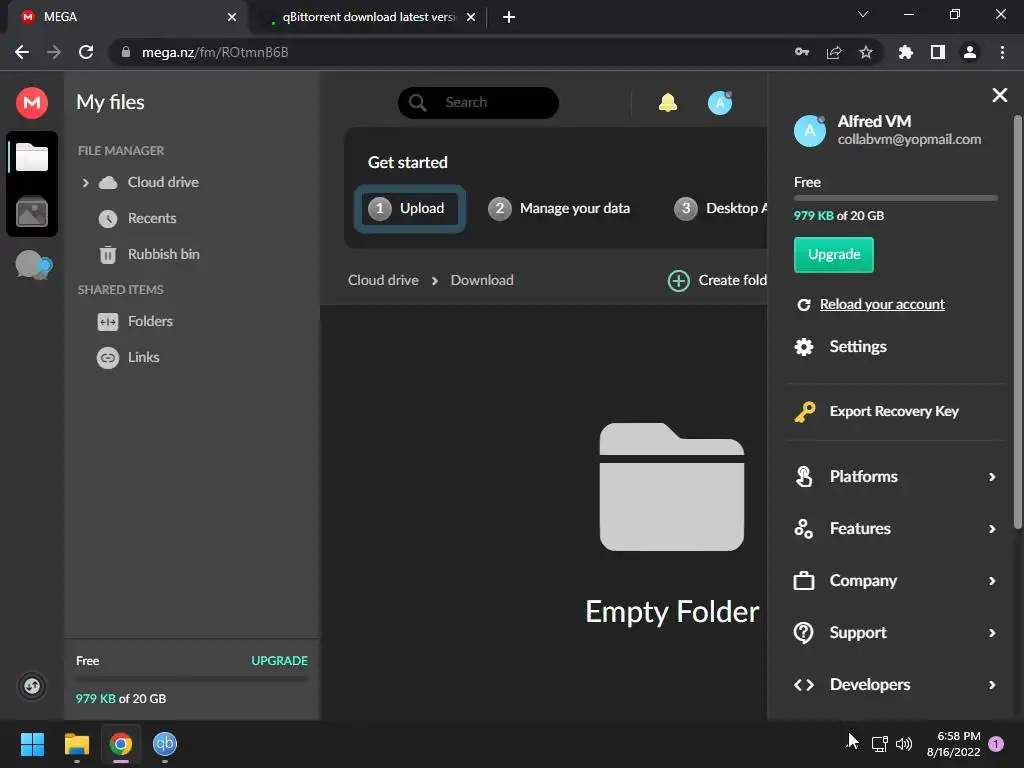This screenshot has width=1024, height=768.
Task: Click the Alfred VM profile avatar in panel
Action: [810, 131]
